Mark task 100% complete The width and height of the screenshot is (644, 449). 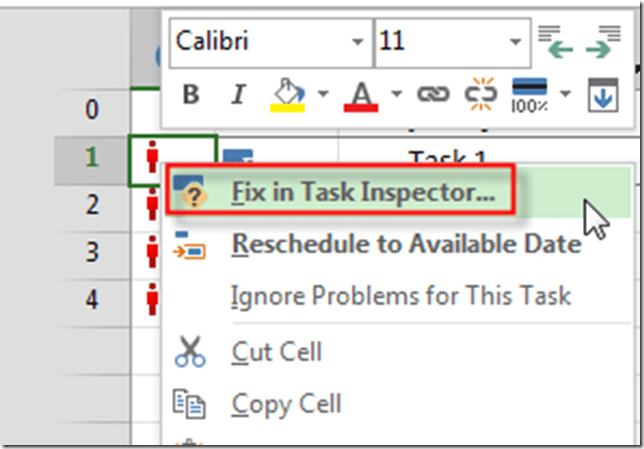530,94
